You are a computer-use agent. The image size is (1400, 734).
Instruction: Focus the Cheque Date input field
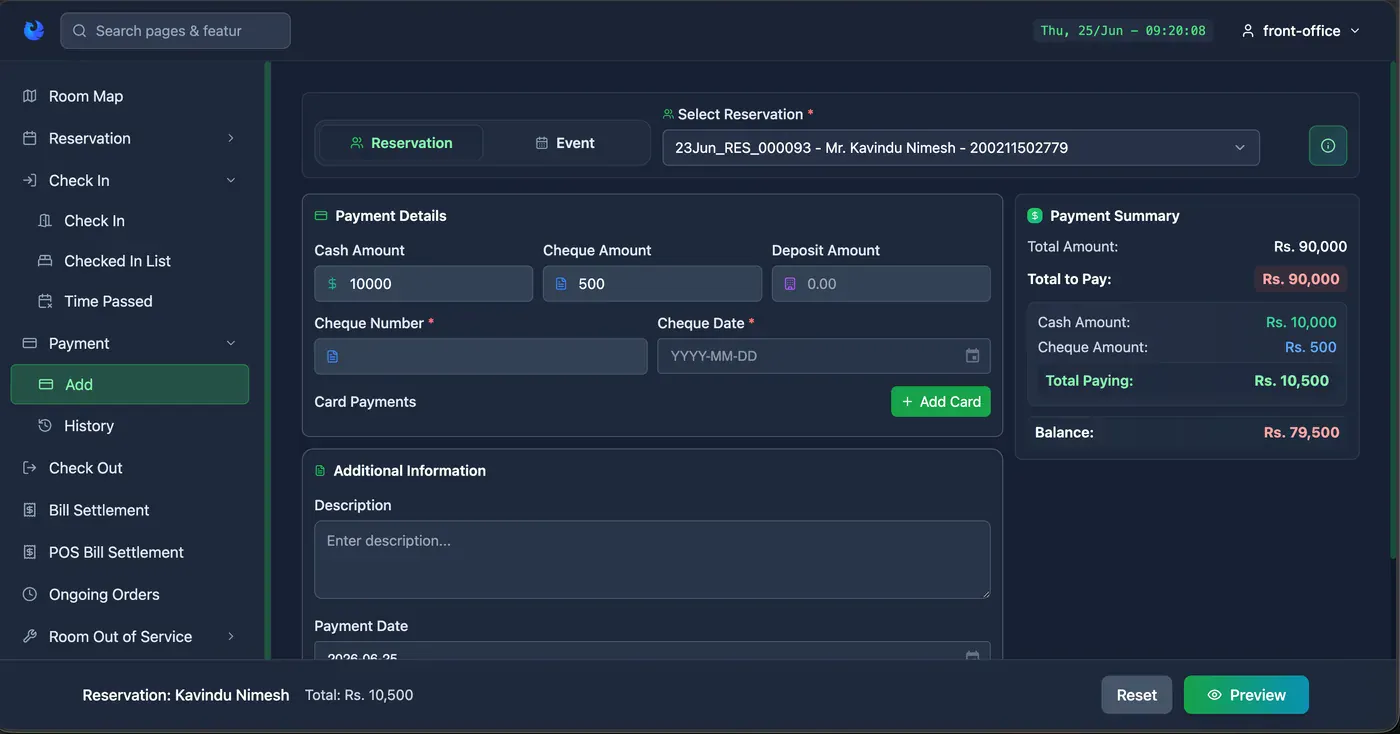(824, 356)
